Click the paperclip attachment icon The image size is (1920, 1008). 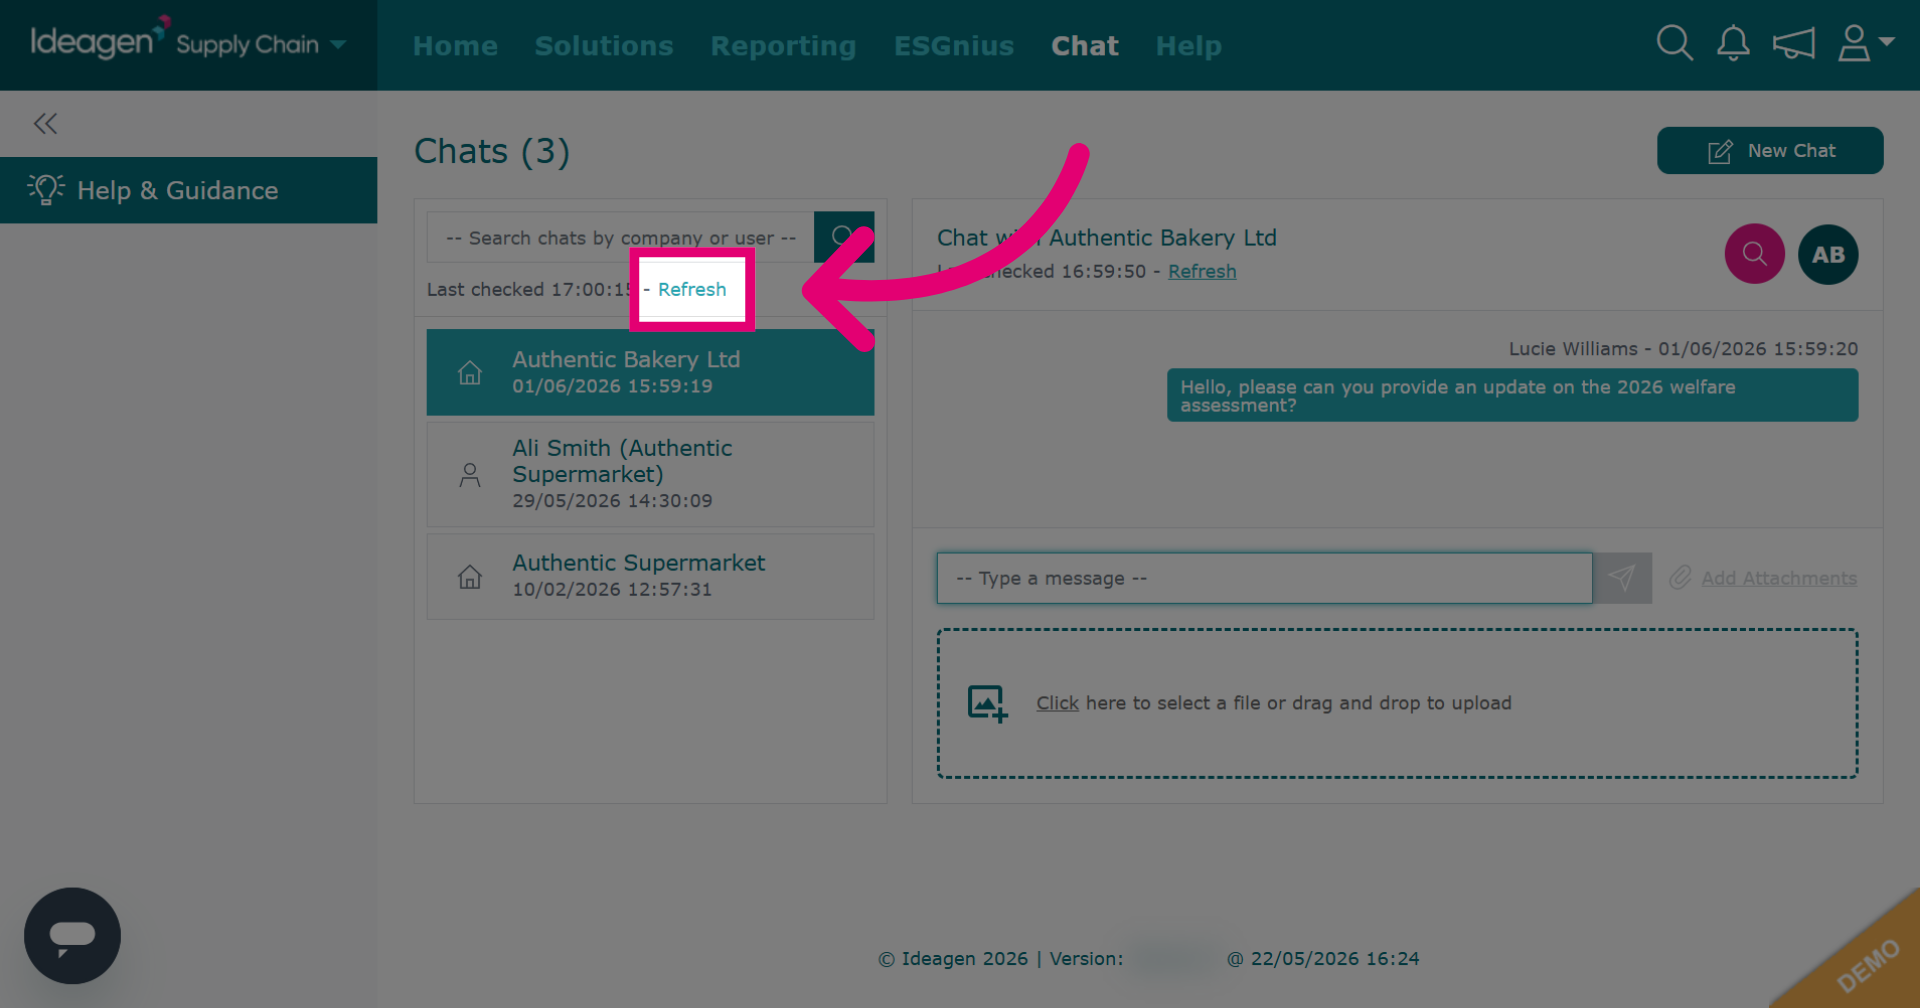tap(1680, 577)
